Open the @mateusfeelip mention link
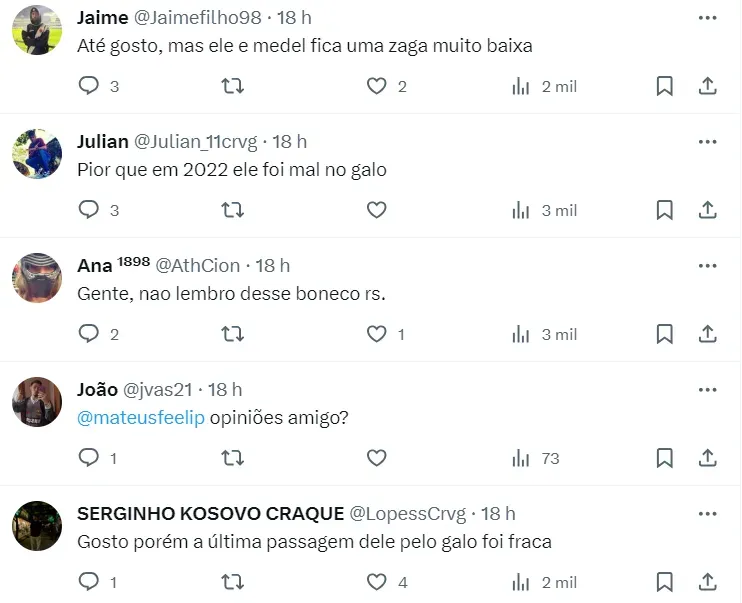The width and height of the screenshot is (742, 603). (141, 417)
